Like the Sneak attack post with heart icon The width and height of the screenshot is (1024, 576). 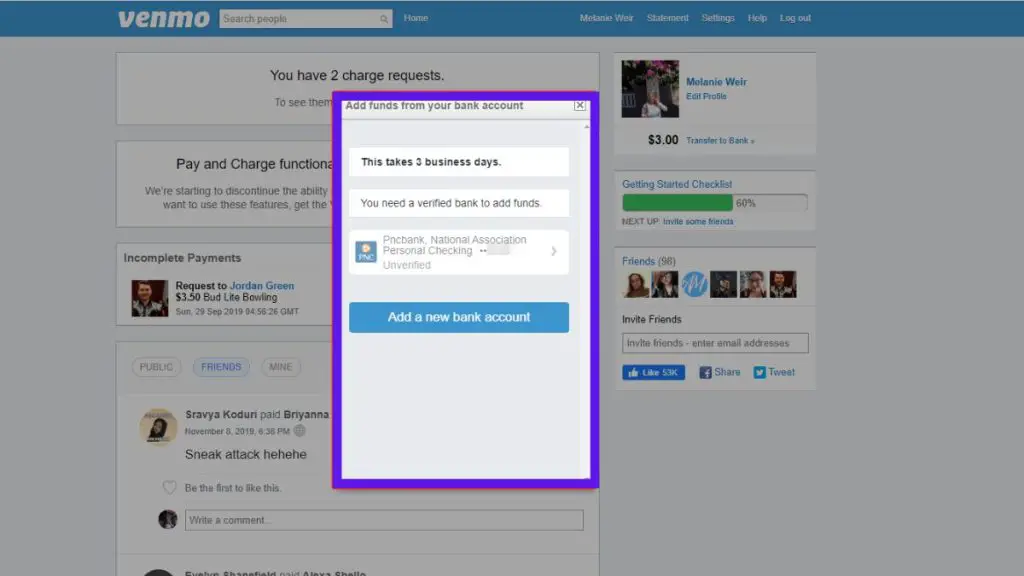point(169,488)
